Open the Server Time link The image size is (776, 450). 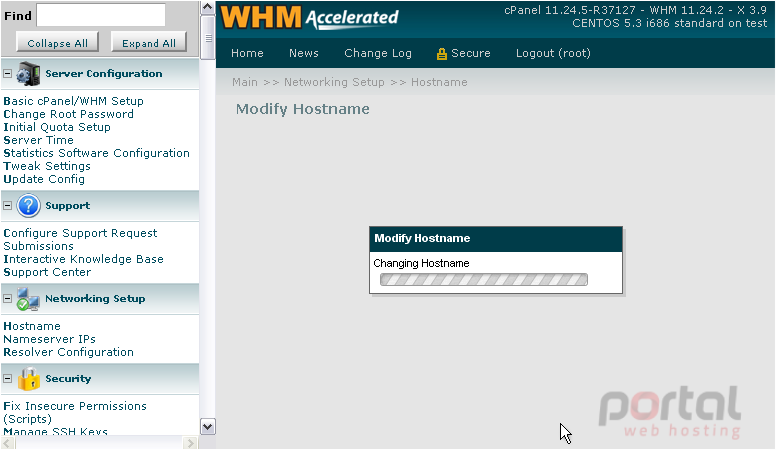point(39,140)
